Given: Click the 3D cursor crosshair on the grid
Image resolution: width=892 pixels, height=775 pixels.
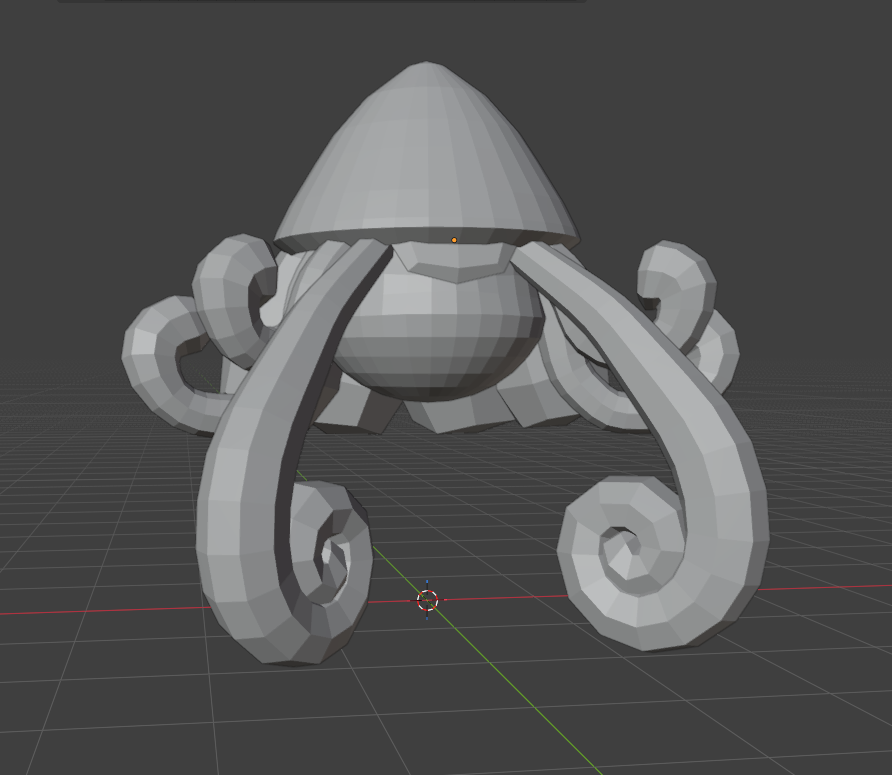Looking at the screenshot, I should 427,600.
